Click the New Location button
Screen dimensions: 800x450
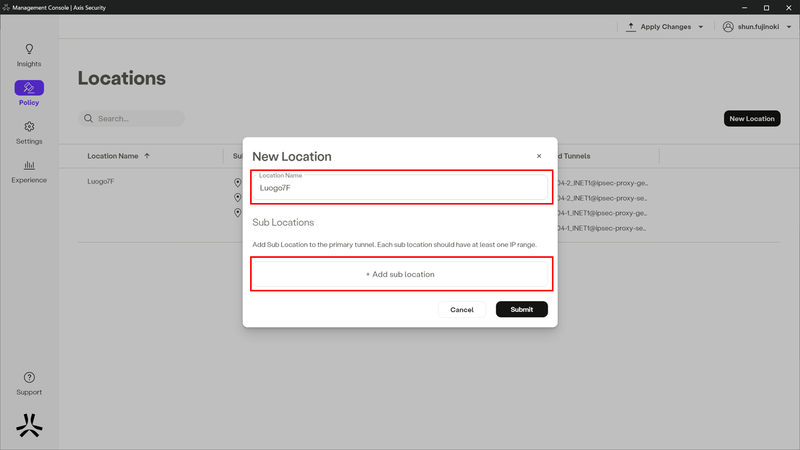(751, 118)
